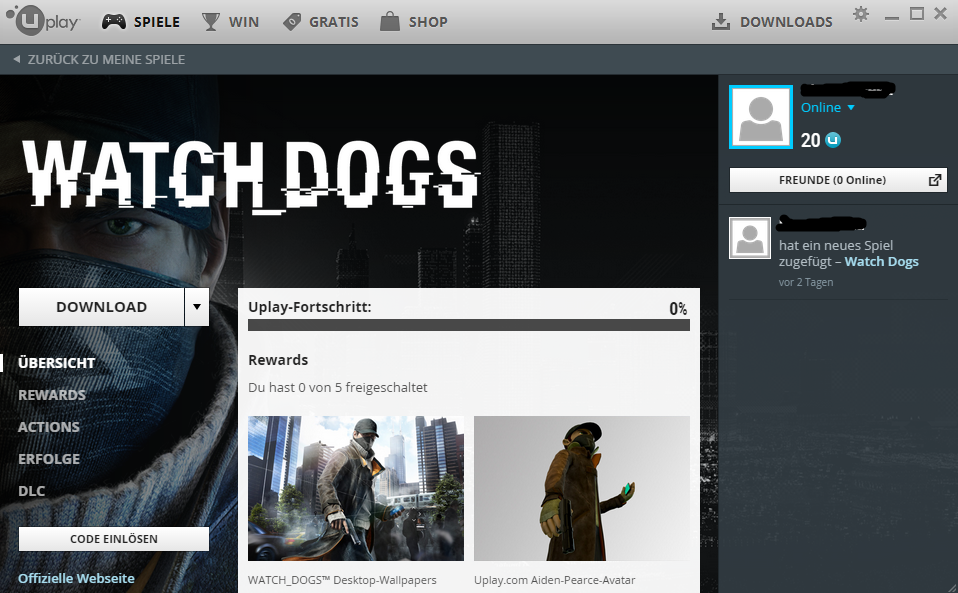Close the Uplay window

940,13
